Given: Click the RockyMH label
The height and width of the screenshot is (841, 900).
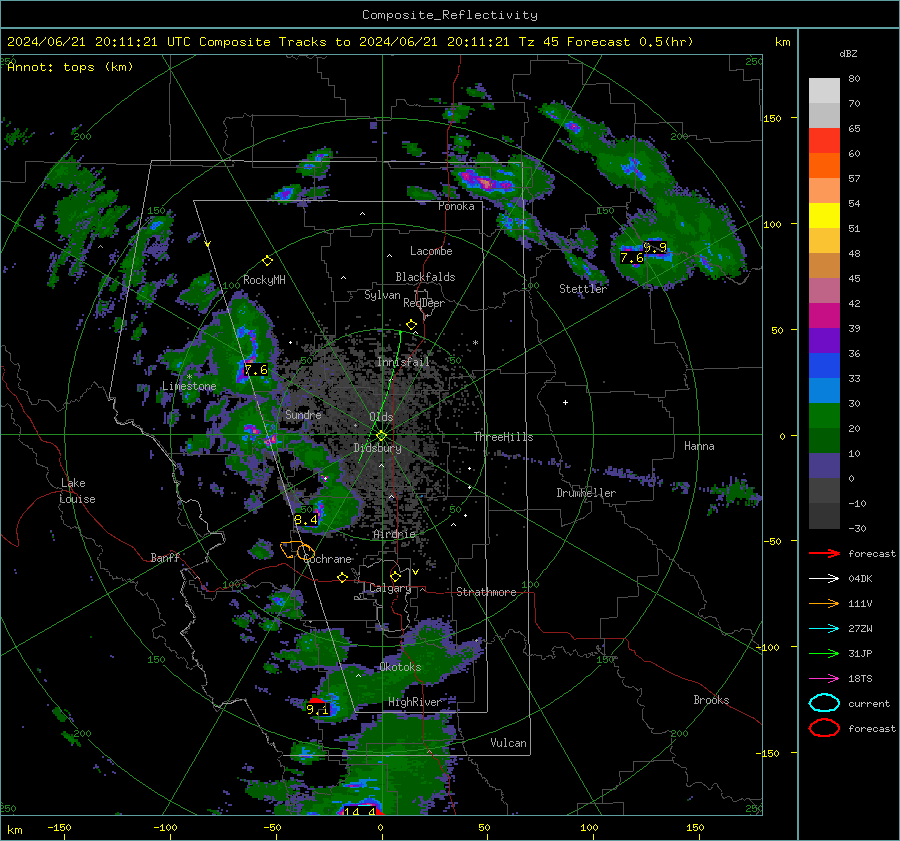Looking at the screenshot, I should tap(264, 280).
